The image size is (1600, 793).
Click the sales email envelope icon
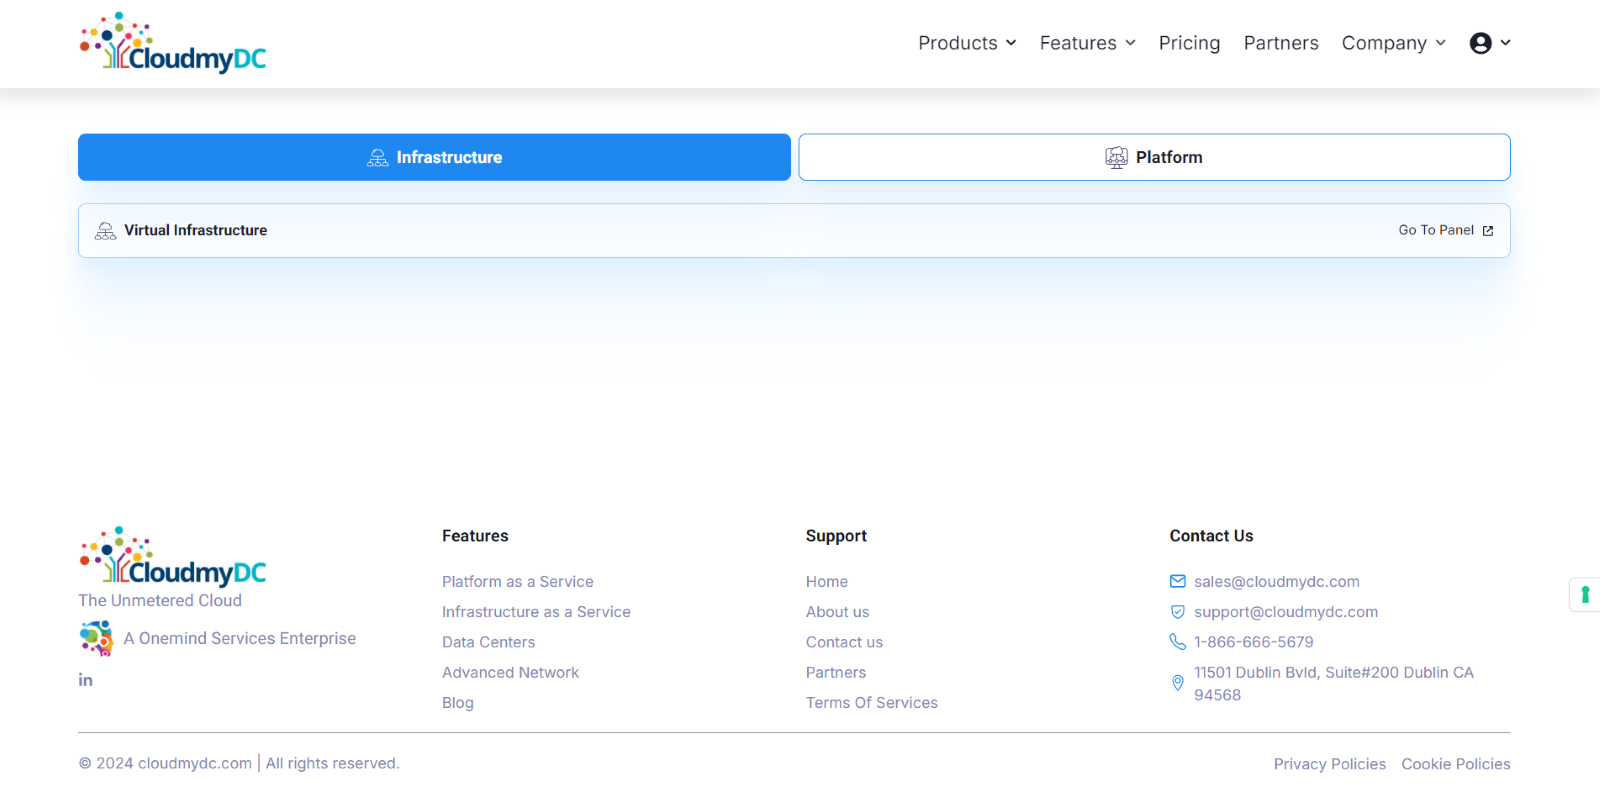[x=1178, y=581]
